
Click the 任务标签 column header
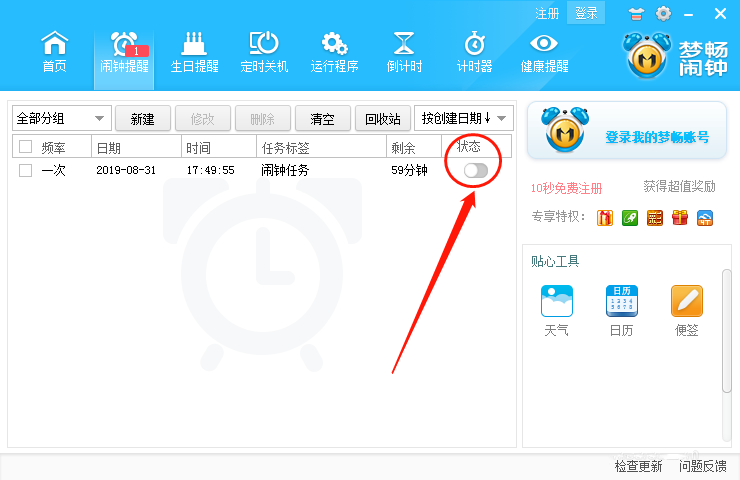click(x=321, y=148)
